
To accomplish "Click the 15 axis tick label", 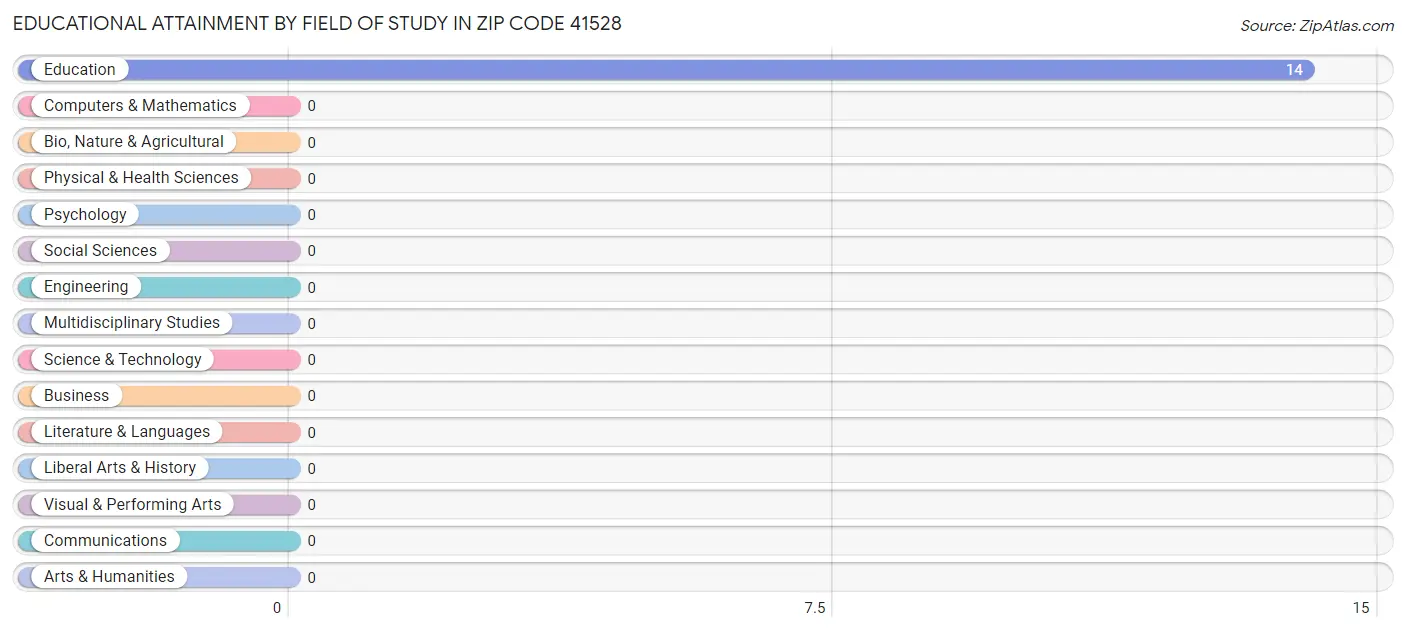I will click(1361, 608).
